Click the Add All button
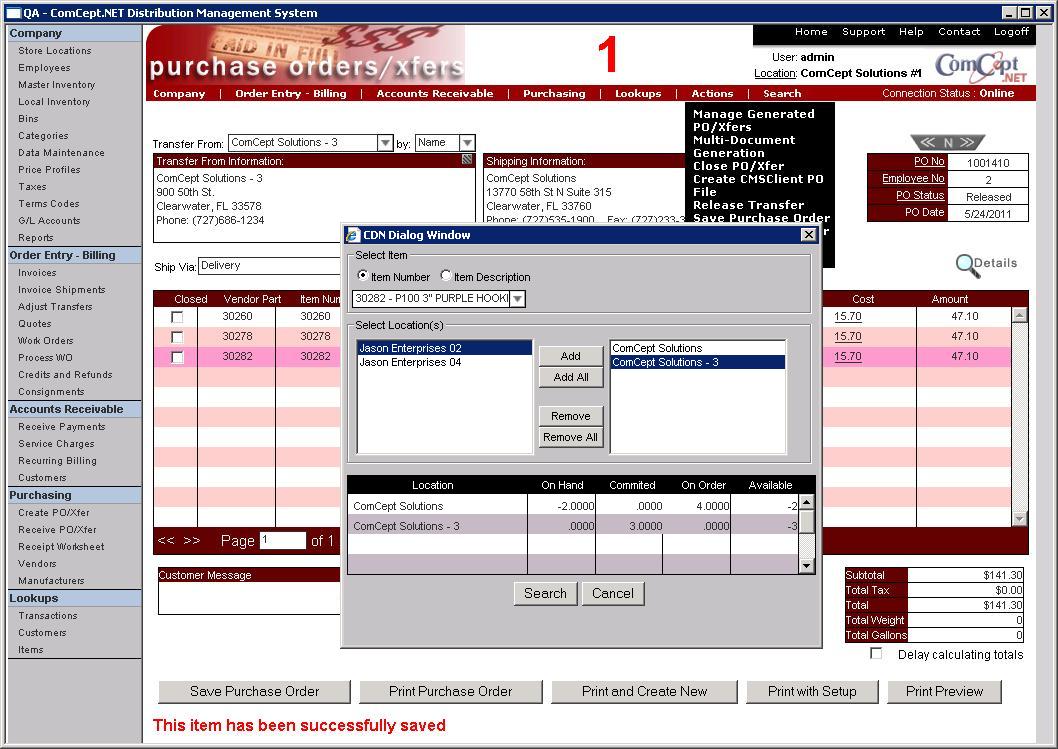 570,377
